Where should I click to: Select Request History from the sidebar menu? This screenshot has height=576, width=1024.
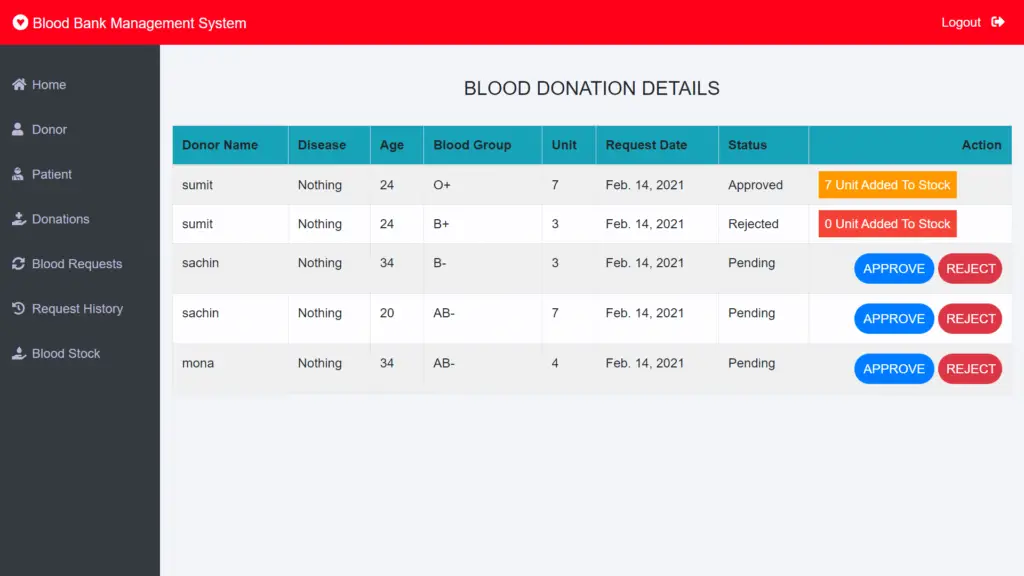coord(81,309)
